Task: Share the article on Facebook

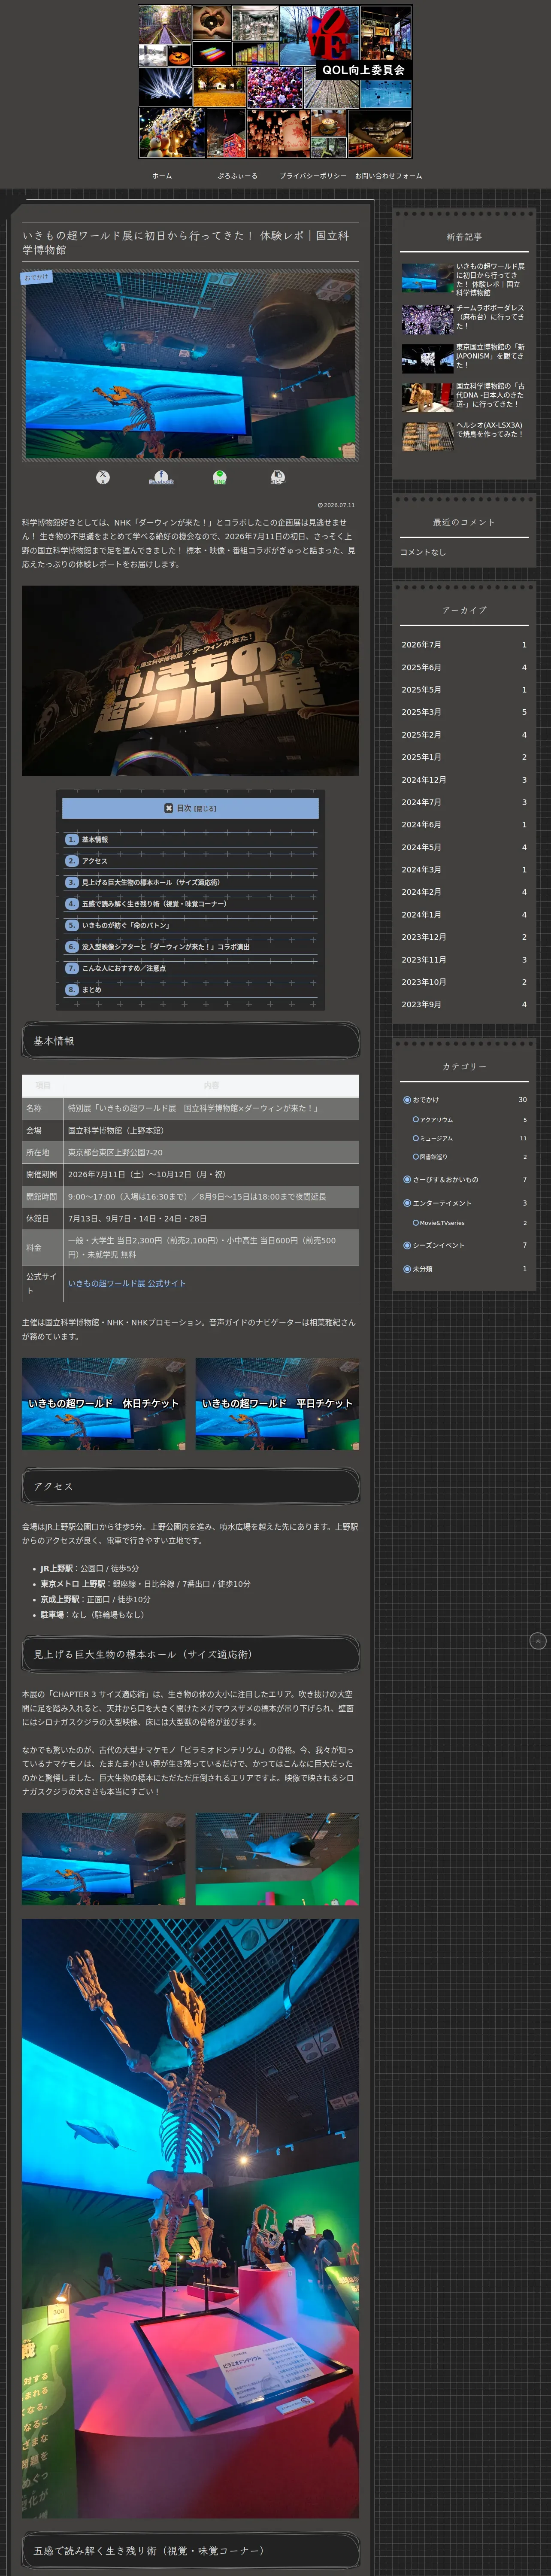Action: [x=161, y=477]
